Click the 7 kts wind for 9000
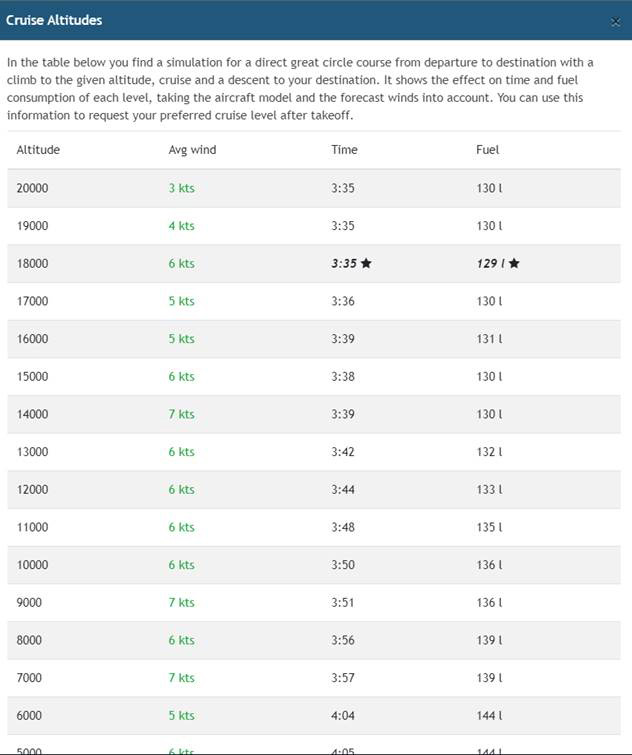Screen dimensions: 632x755 (181, 603)
